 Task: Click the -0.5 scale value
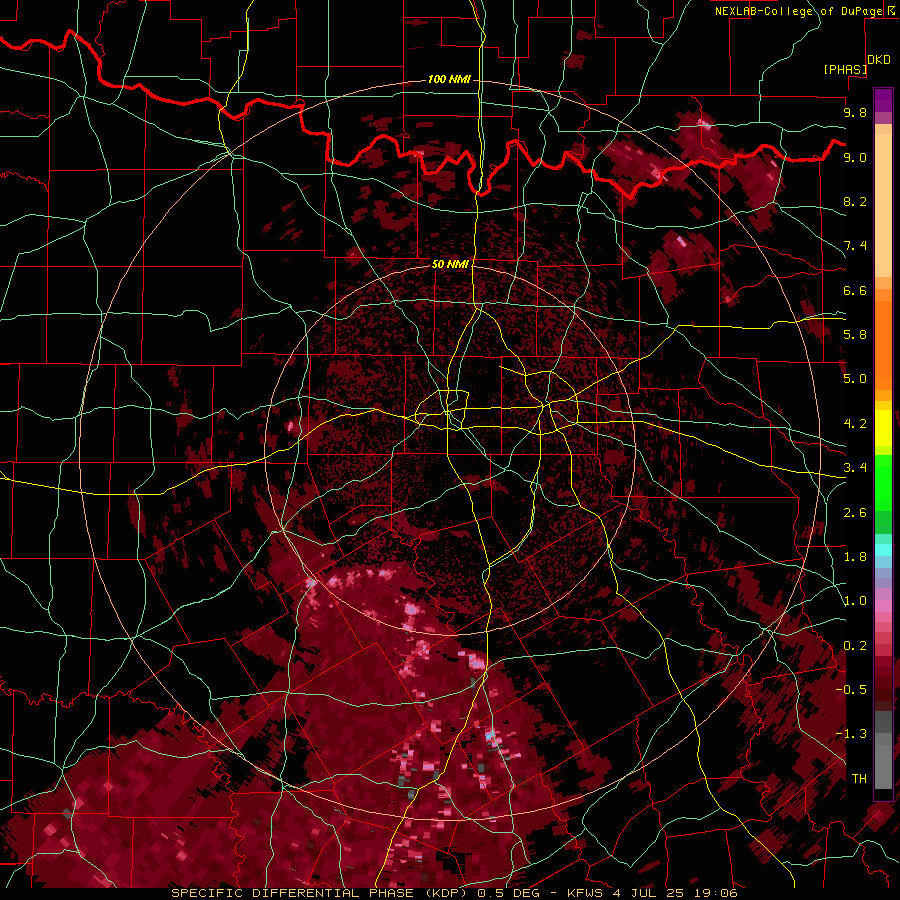[x=851, y=690]
